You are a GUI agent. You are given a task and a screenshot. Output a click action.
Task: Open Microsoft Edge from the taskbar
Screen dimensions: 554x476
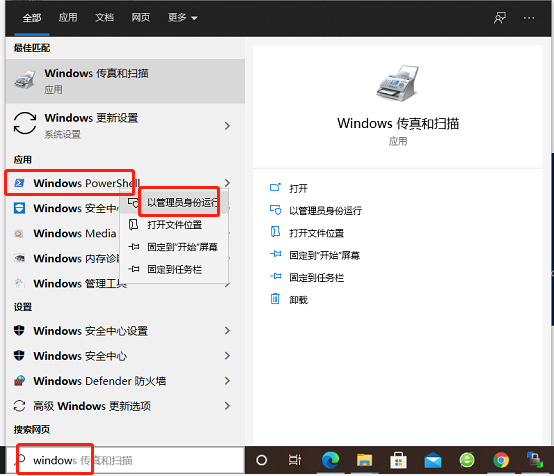coord(330,460)
